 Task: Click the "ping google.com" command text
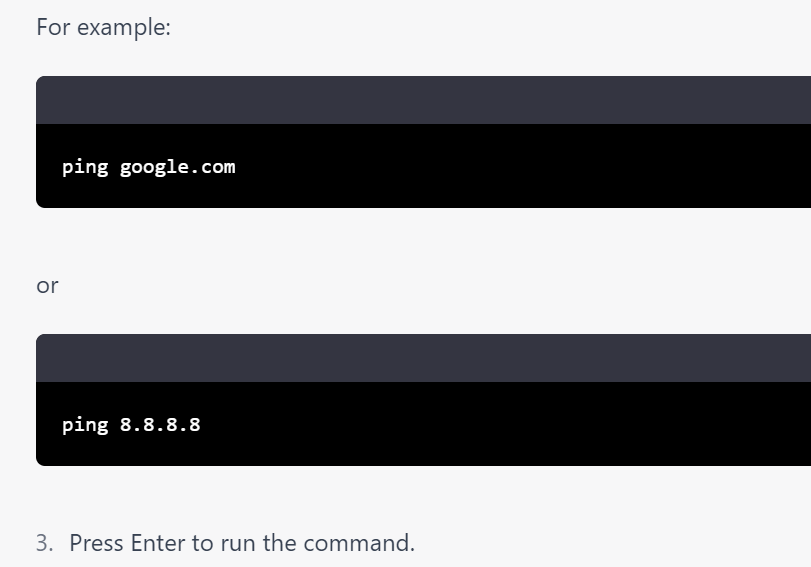[x=148, y=167]
